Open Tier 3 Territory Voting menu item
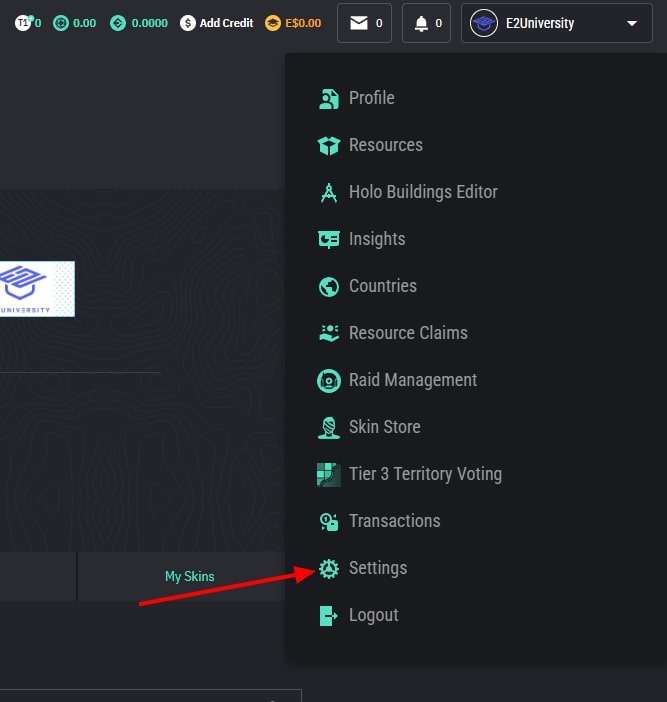667x702 pixels. point(424,474)
